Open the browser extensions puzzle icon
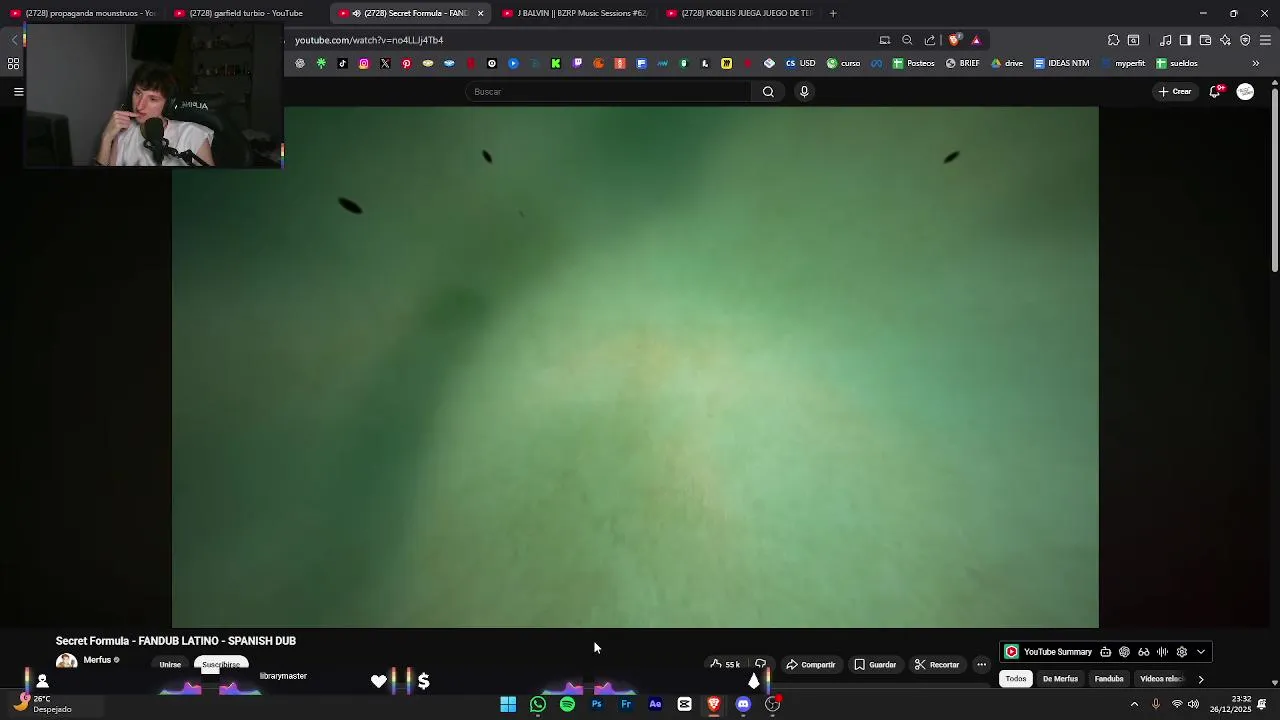Screen dimensions: 1280x720 point(1113,40)
